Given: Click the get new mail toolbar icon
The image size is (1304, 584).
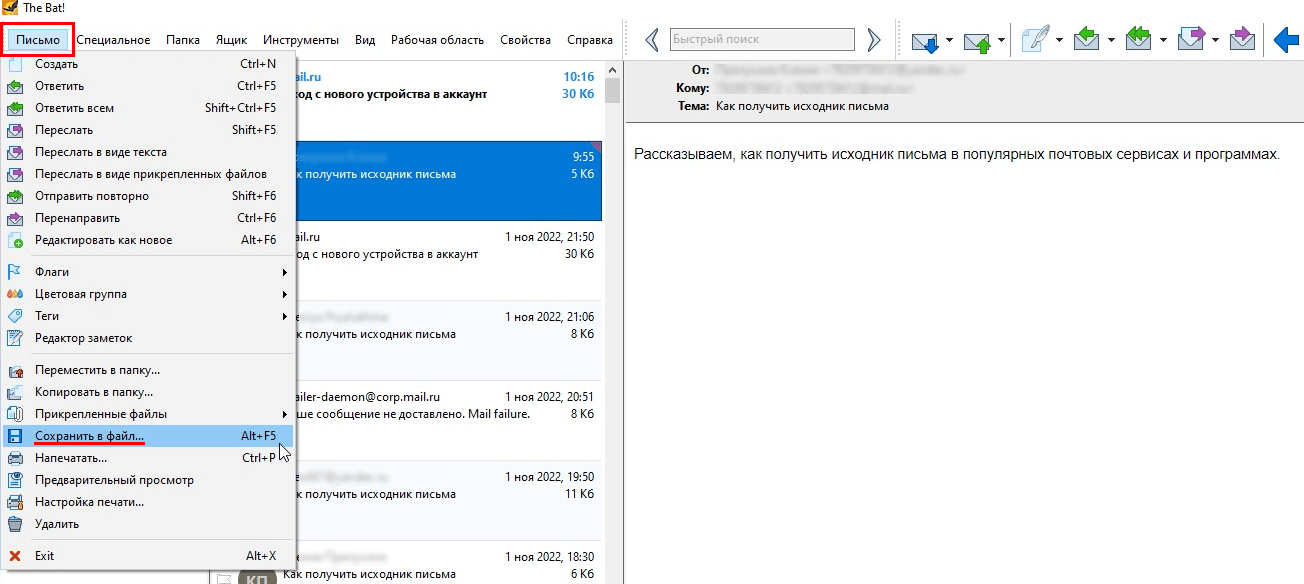Looking at the screenshot, I should (x=924, y=41).
